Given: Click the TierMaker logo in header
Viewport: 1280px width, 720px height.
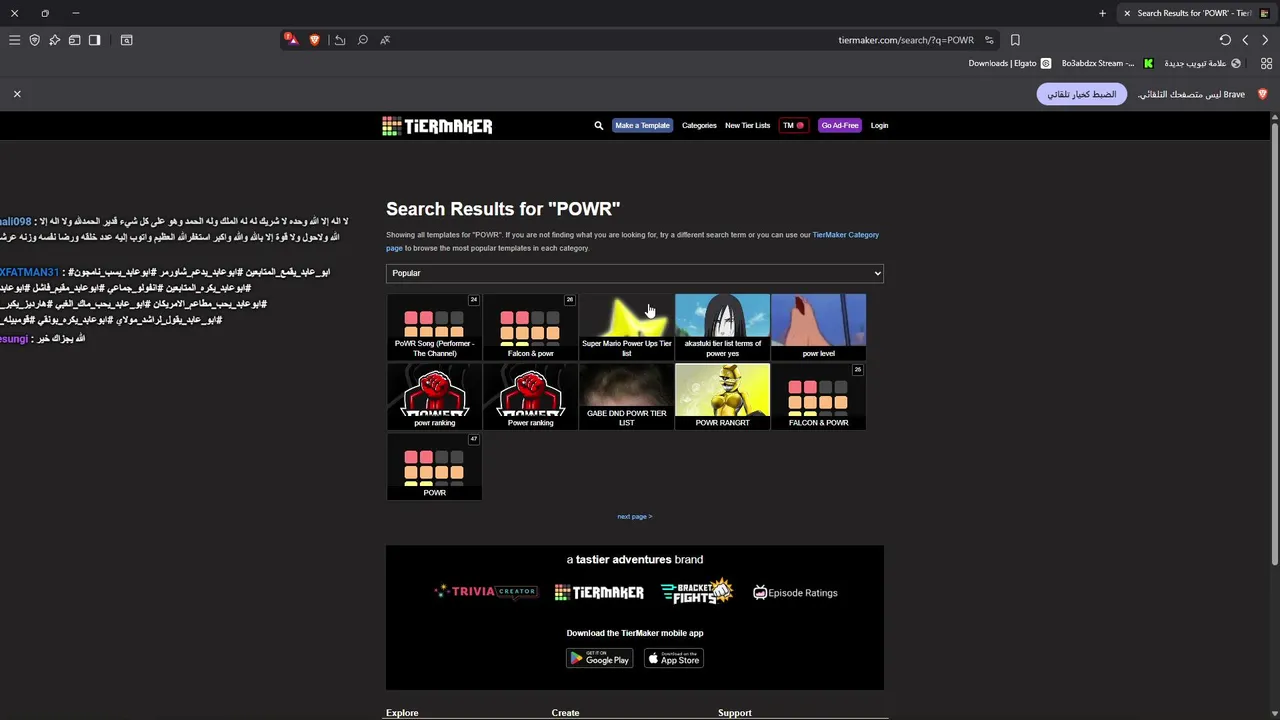Looking at the screenshot, I should [437, 125].
